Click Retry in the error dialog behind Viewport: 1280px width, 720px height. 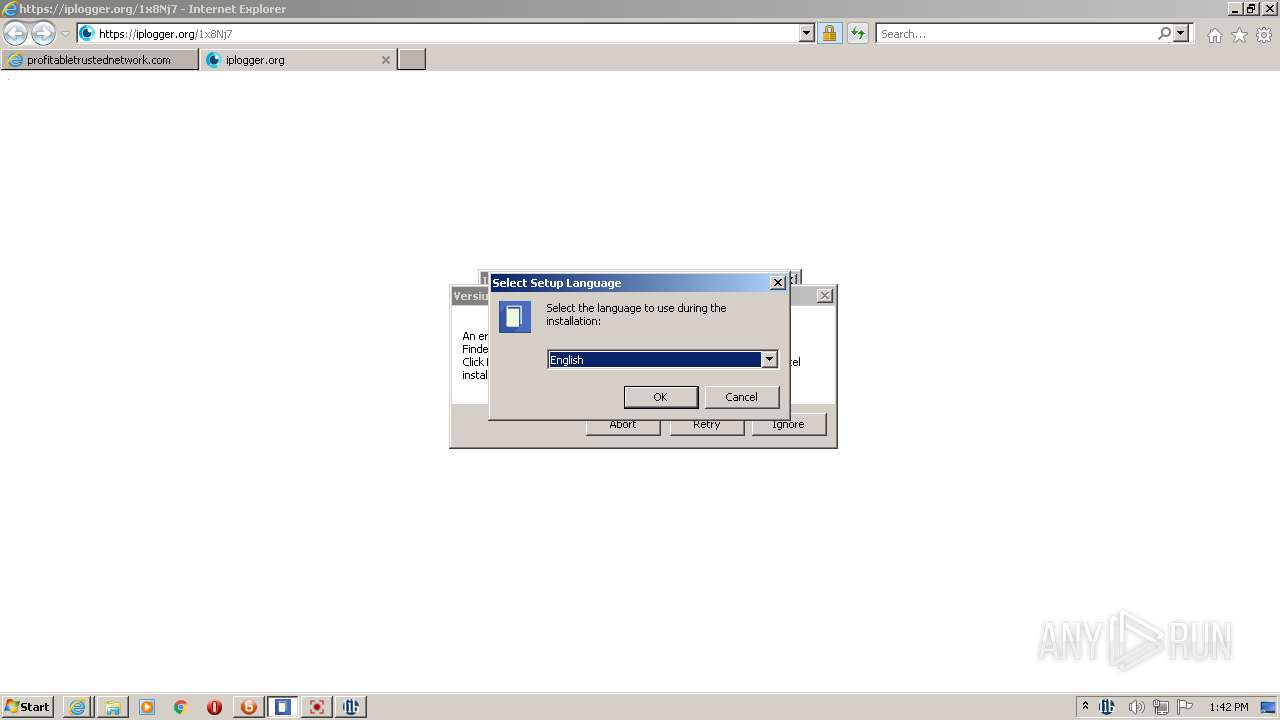pyautogui.click(x=707, y=425)
